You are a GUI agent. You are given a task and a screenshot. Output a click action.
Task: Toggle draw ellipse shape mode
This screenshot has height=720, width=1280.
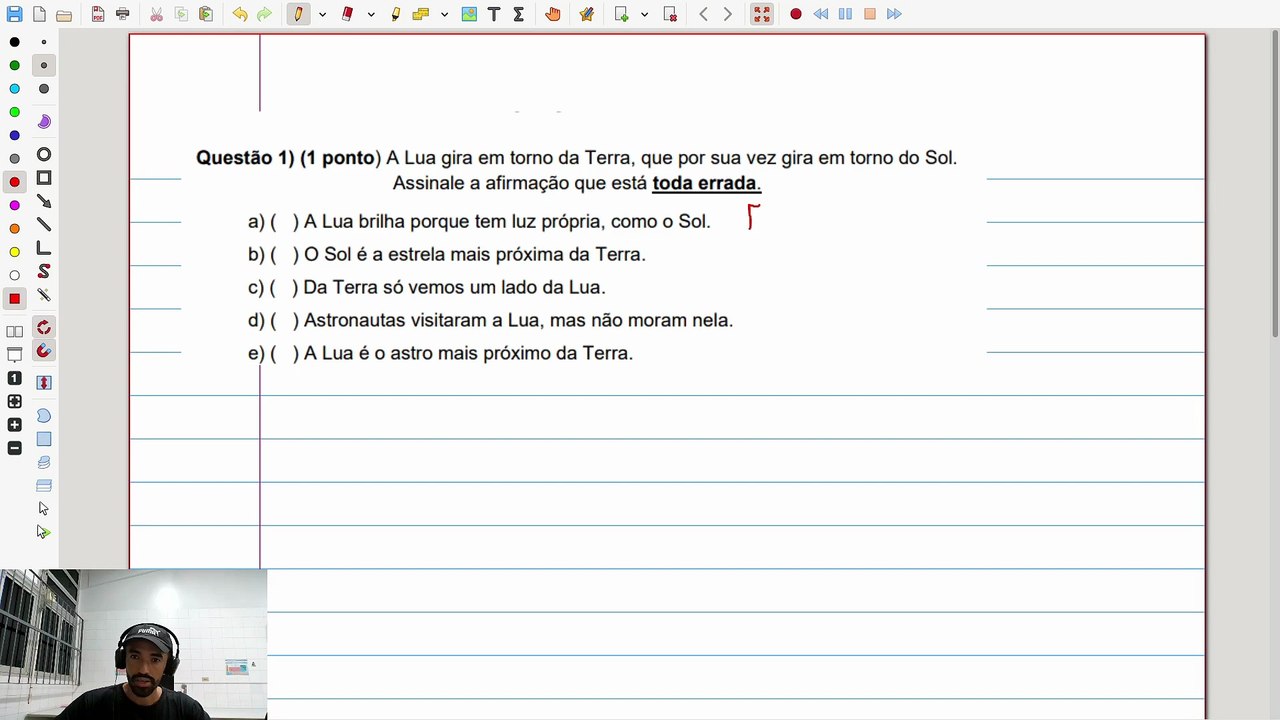pos(44,155)
